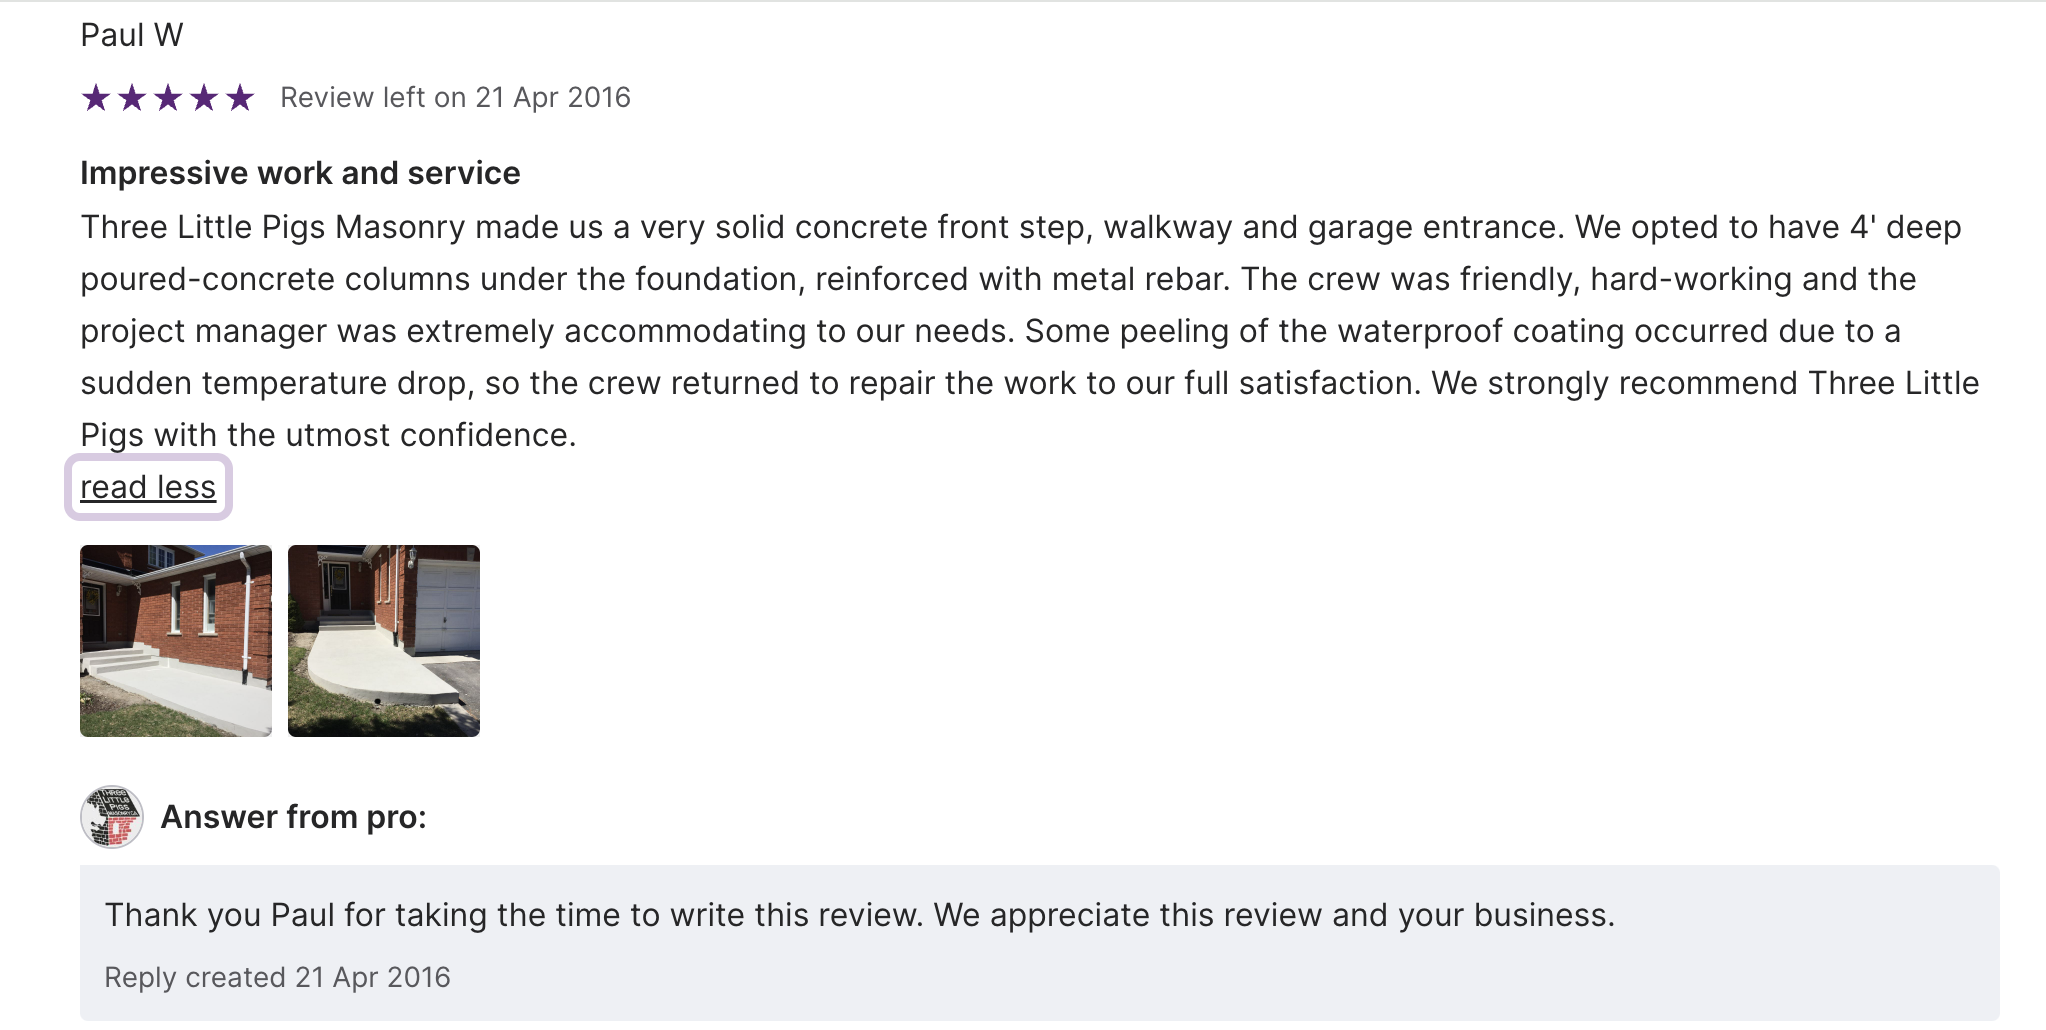
Task: Click the fifth purple rating star
Action: pyautogui.click(x=240, y=98)
